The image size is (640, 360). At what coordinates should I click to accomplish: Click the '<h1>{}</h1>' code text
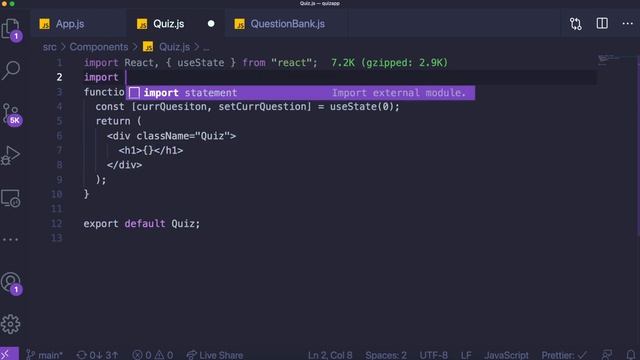pos(151,151)
